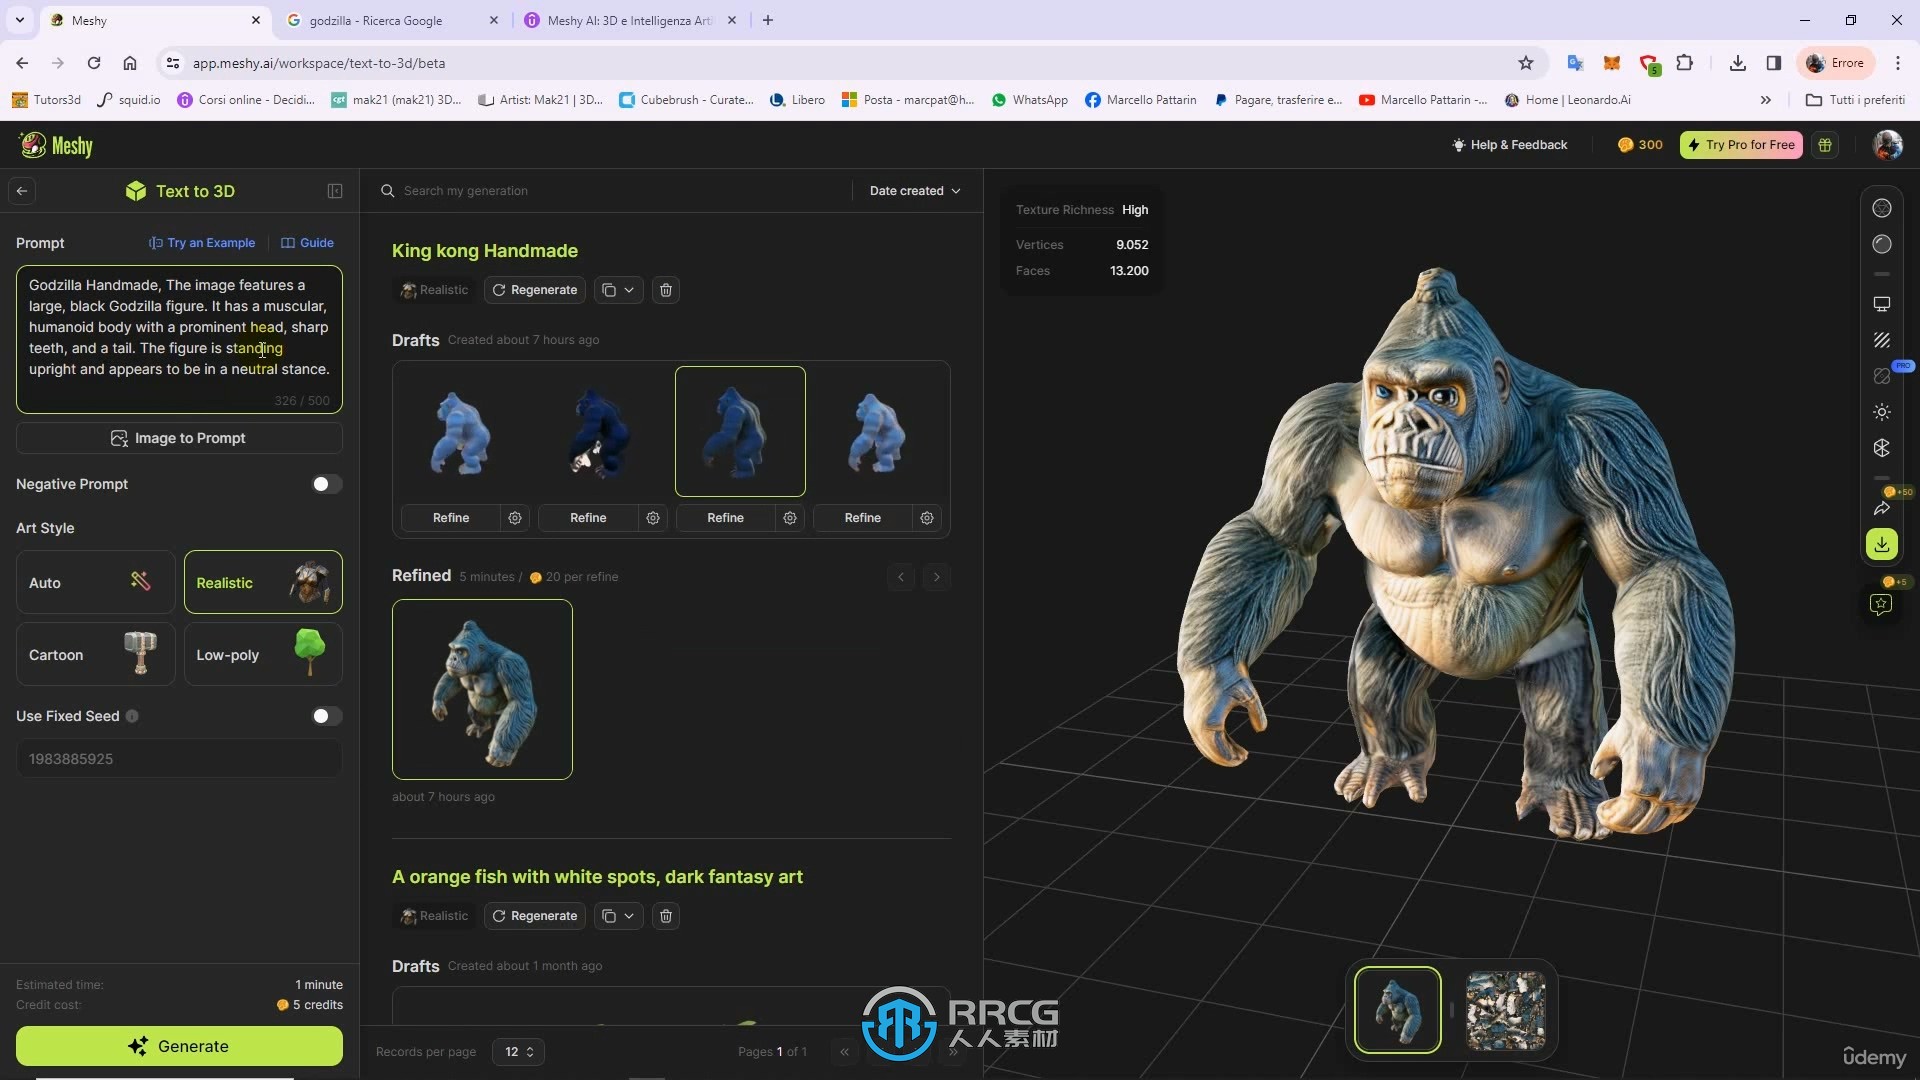Select the Realistic art style
This screenshot has width=1920, height=1080.
click(x=263, y=582)
